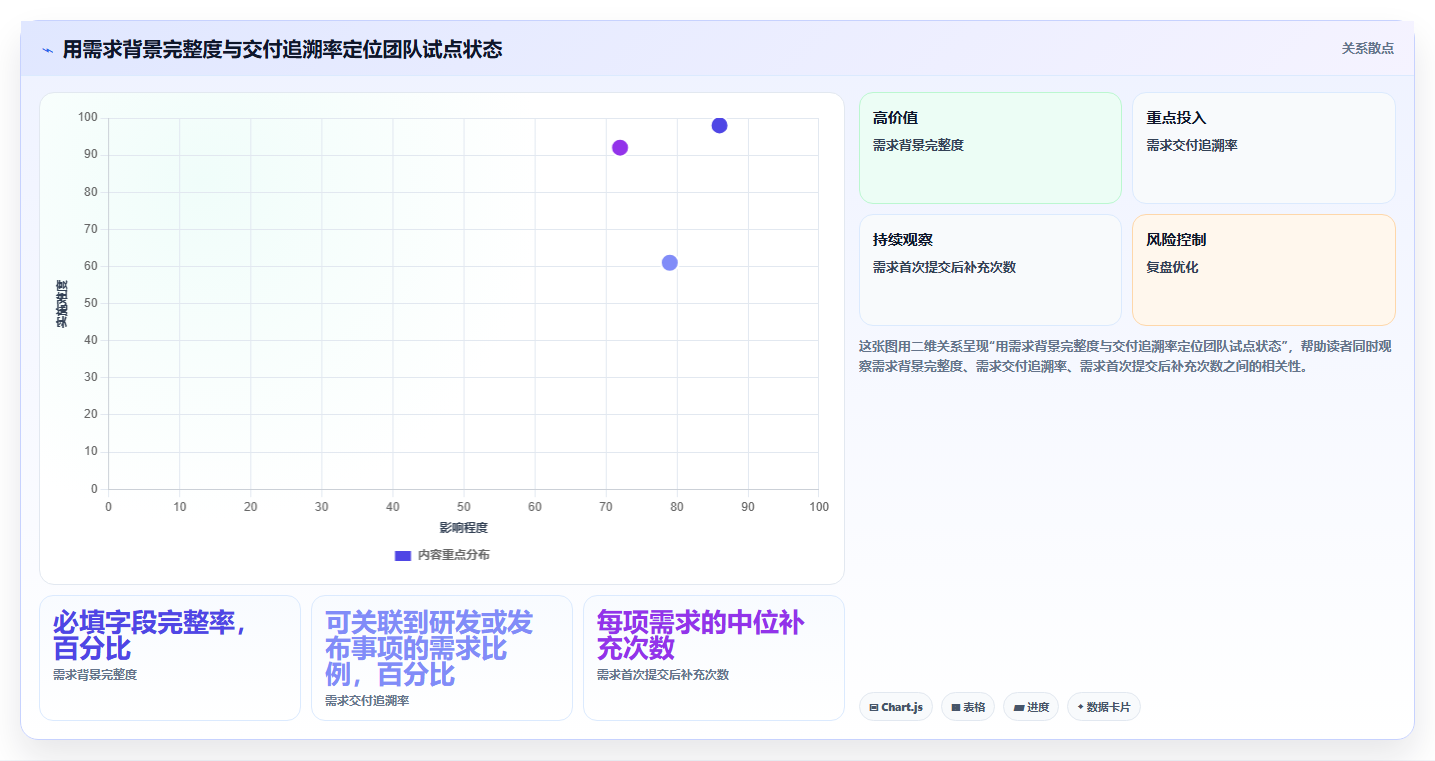This screenshot has height=761, width=1435.
Task: Click the 影响程度 x-axis title
Action: 463,528
